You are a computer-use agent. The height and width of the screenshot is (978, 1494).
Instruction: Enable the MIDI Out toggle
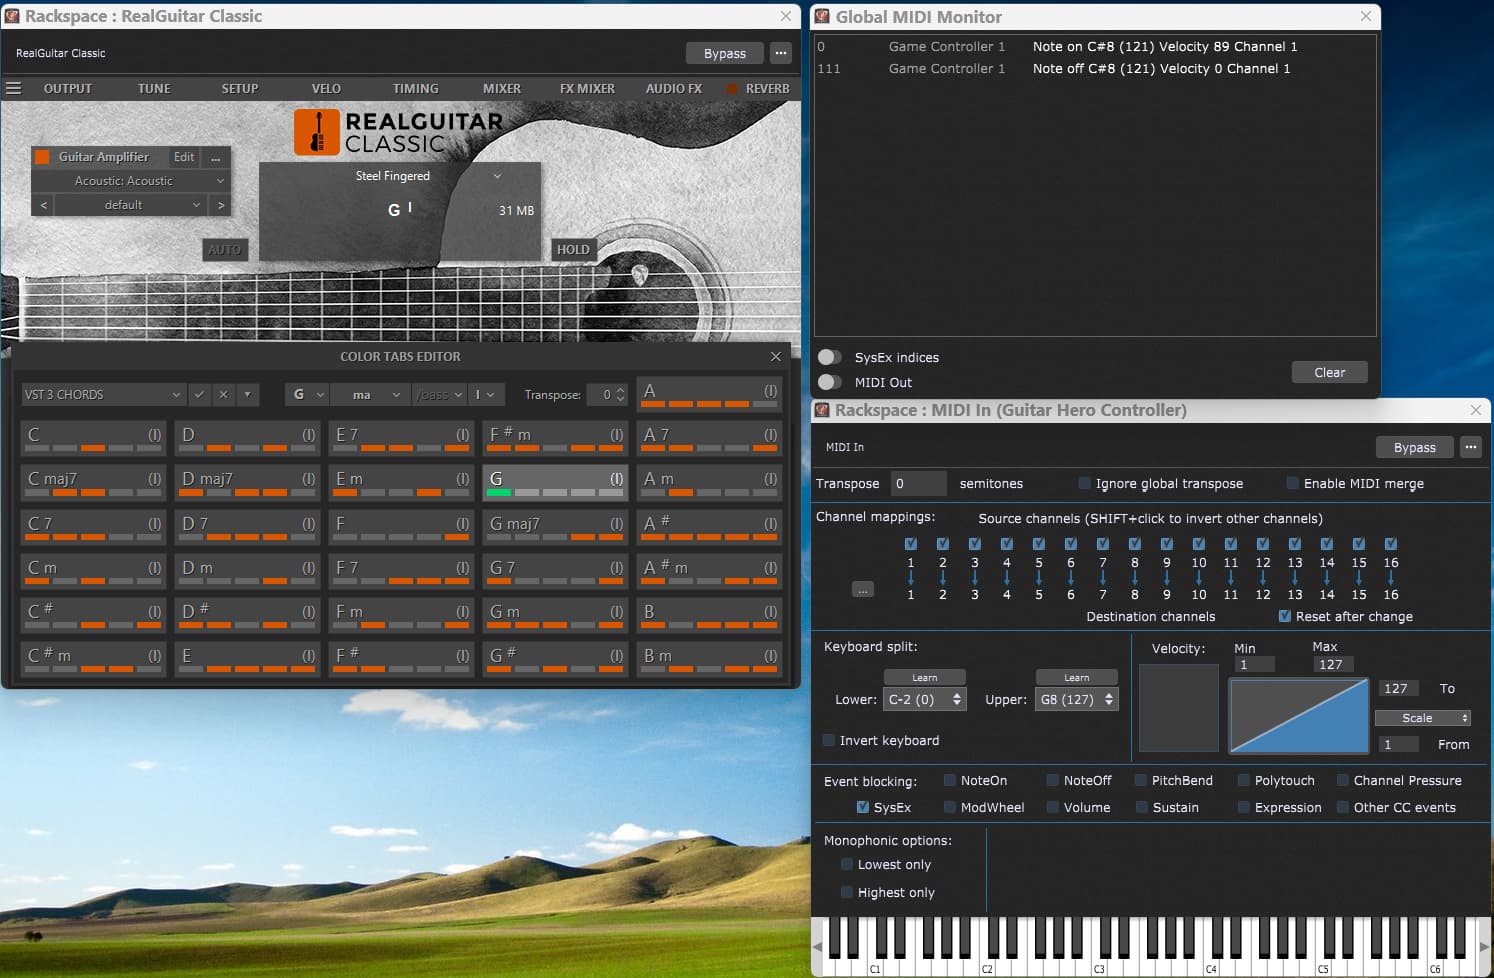[x=829, y=382]
